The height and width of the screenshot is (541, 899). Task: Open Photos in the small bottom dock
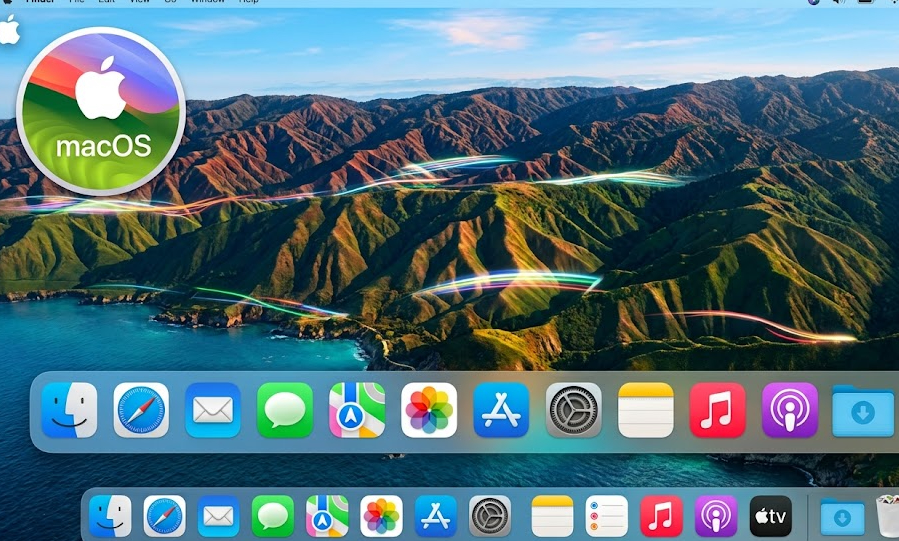tap(381, 516)
